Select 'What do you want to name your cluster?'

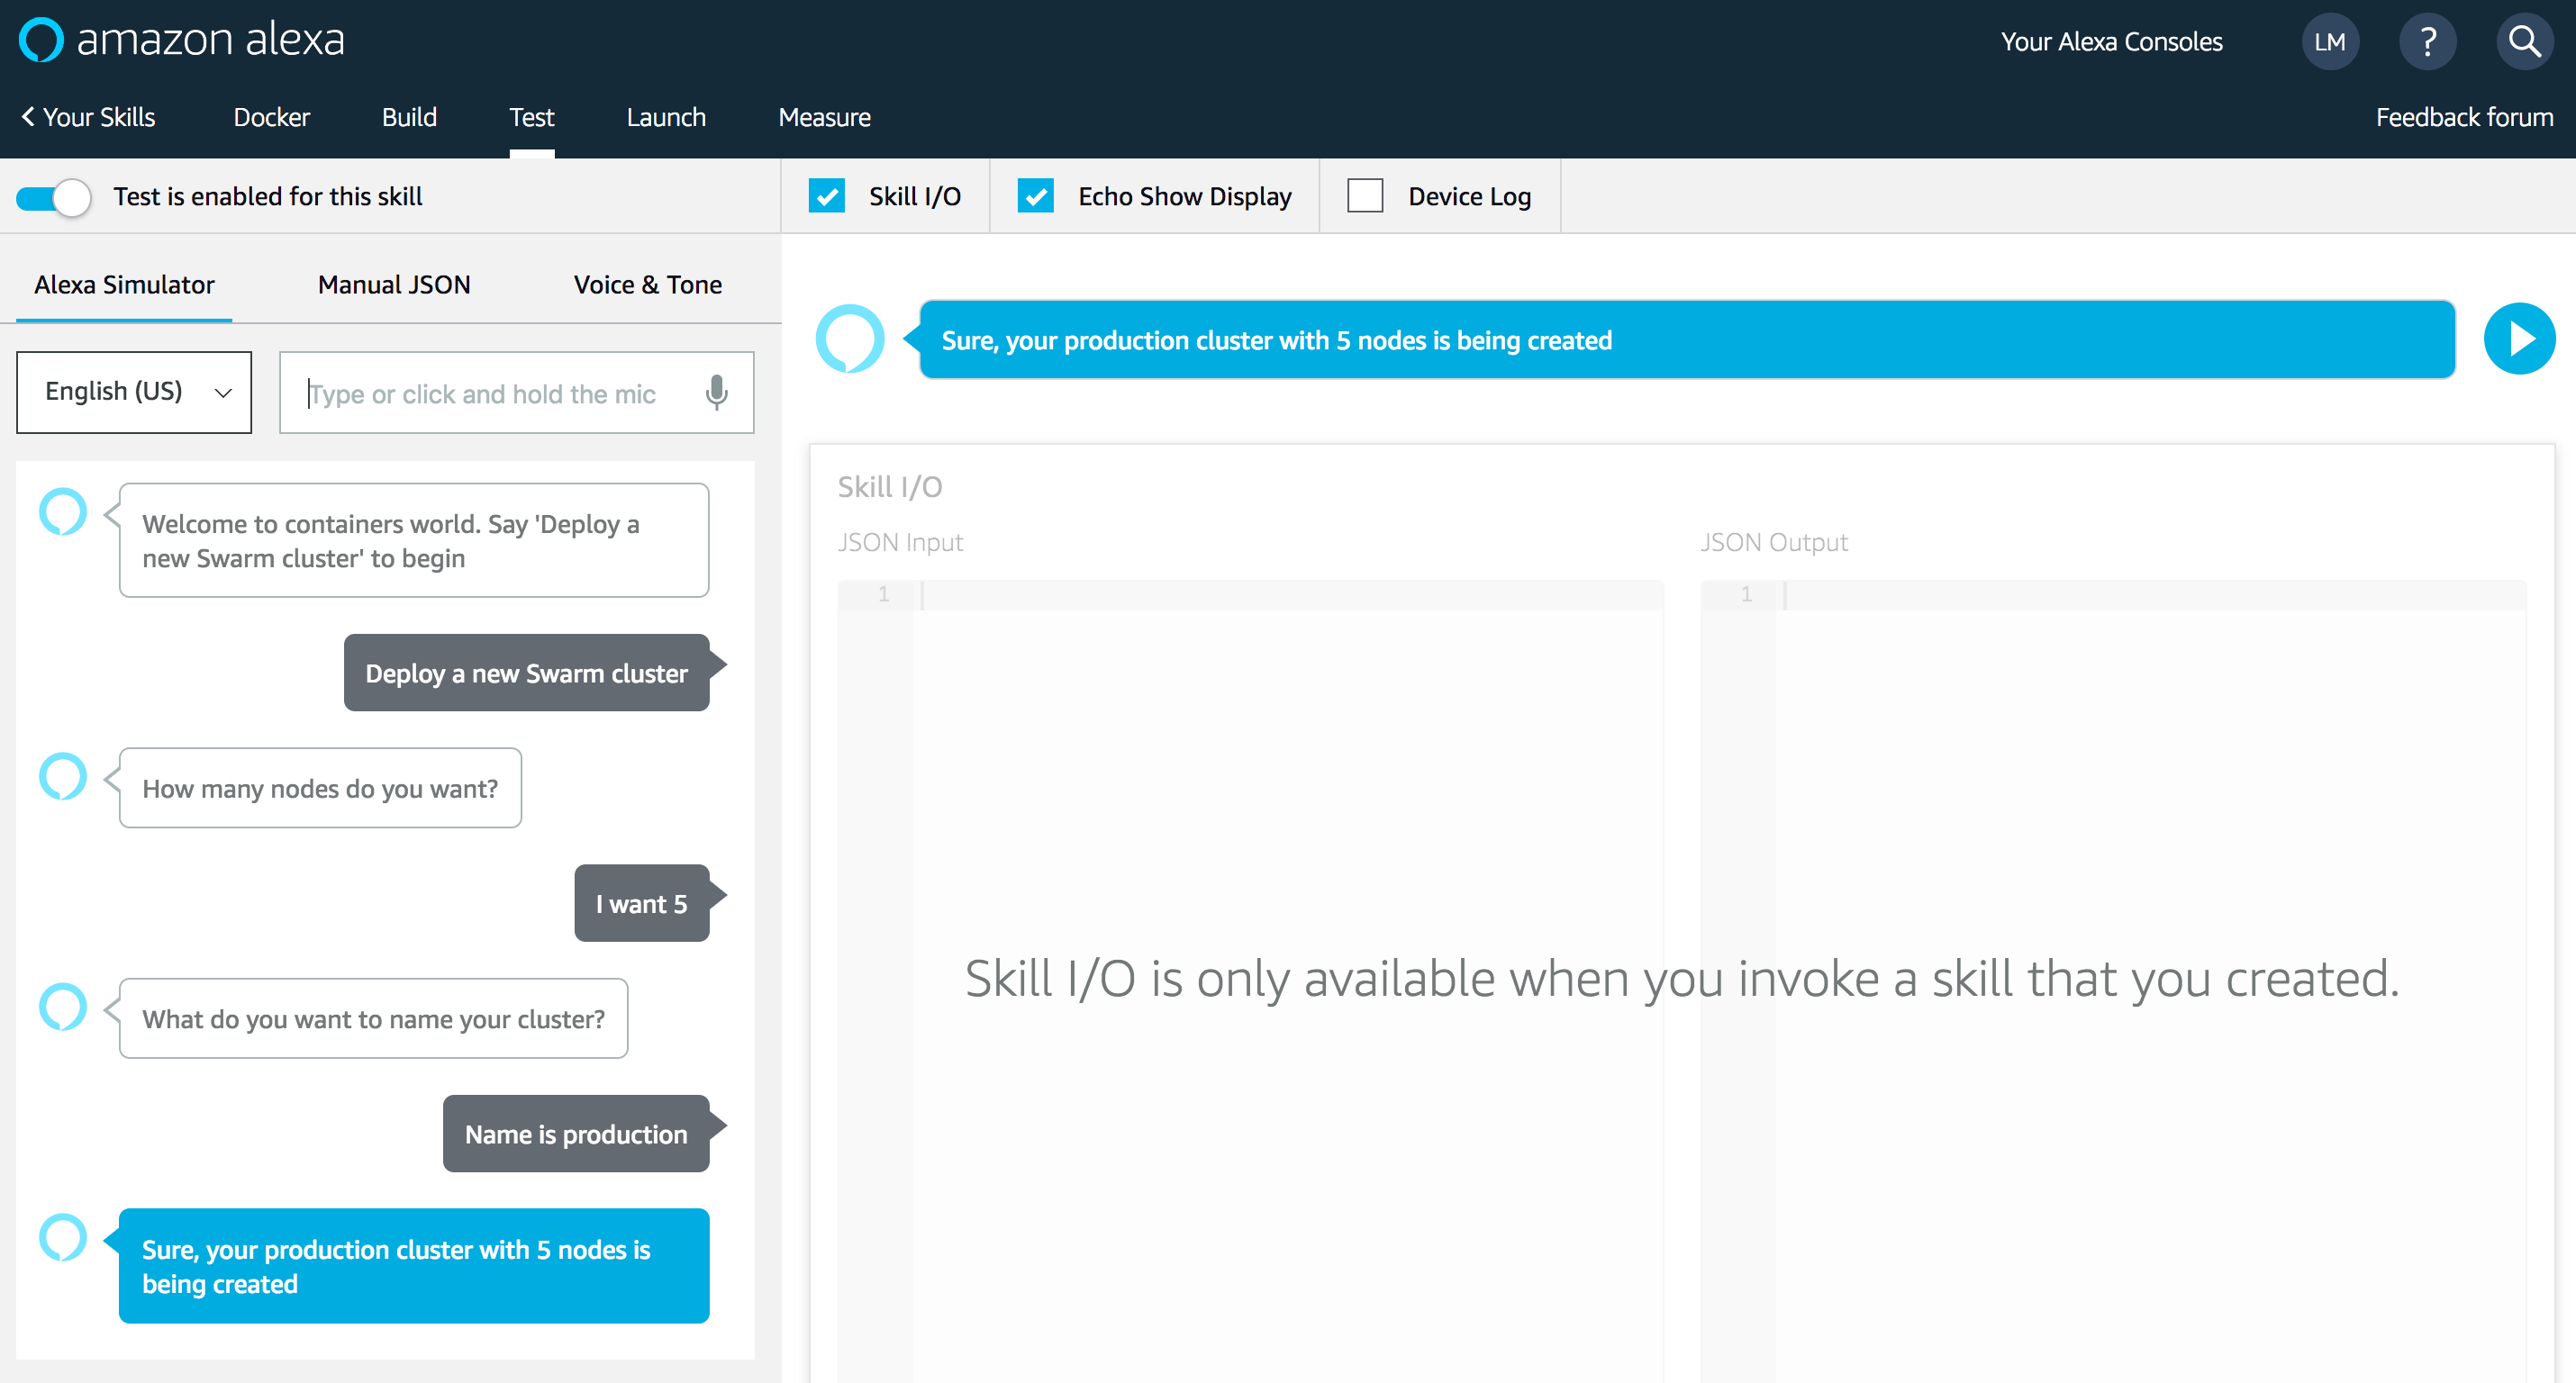tap(374, 1018)
